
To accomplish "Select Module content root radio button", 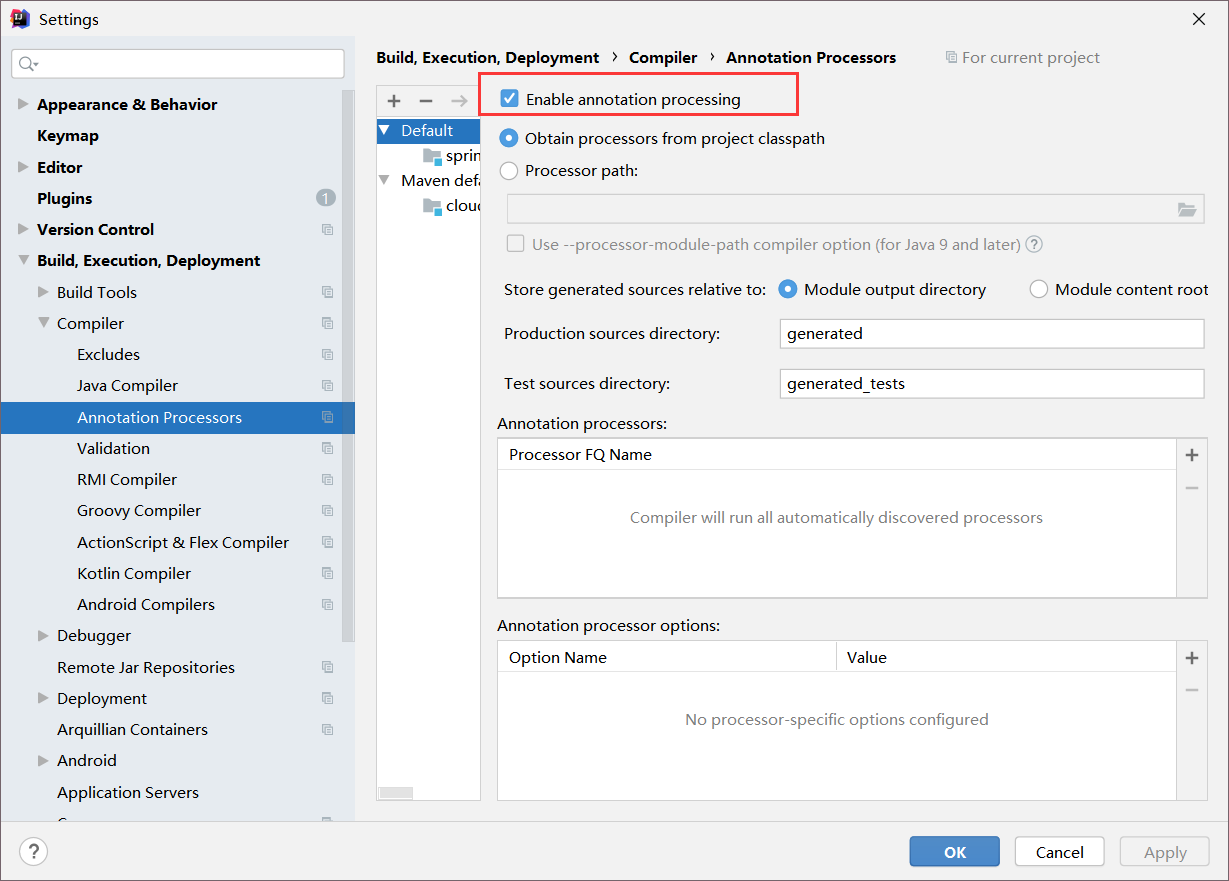I will pos(1039,289).
